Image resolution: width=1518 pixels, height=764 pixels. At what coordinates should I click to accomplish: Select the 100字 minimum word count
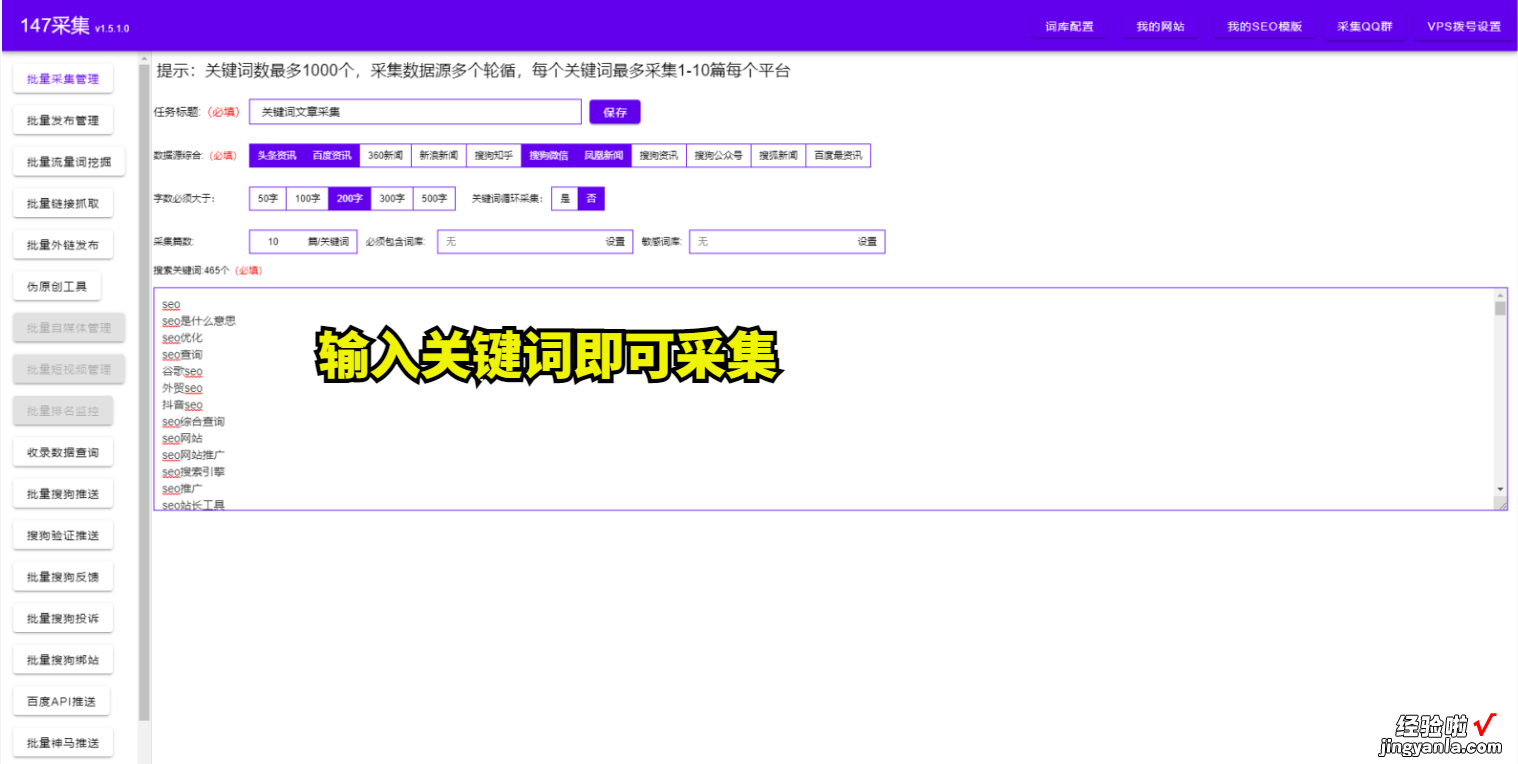tap(307, 199)
